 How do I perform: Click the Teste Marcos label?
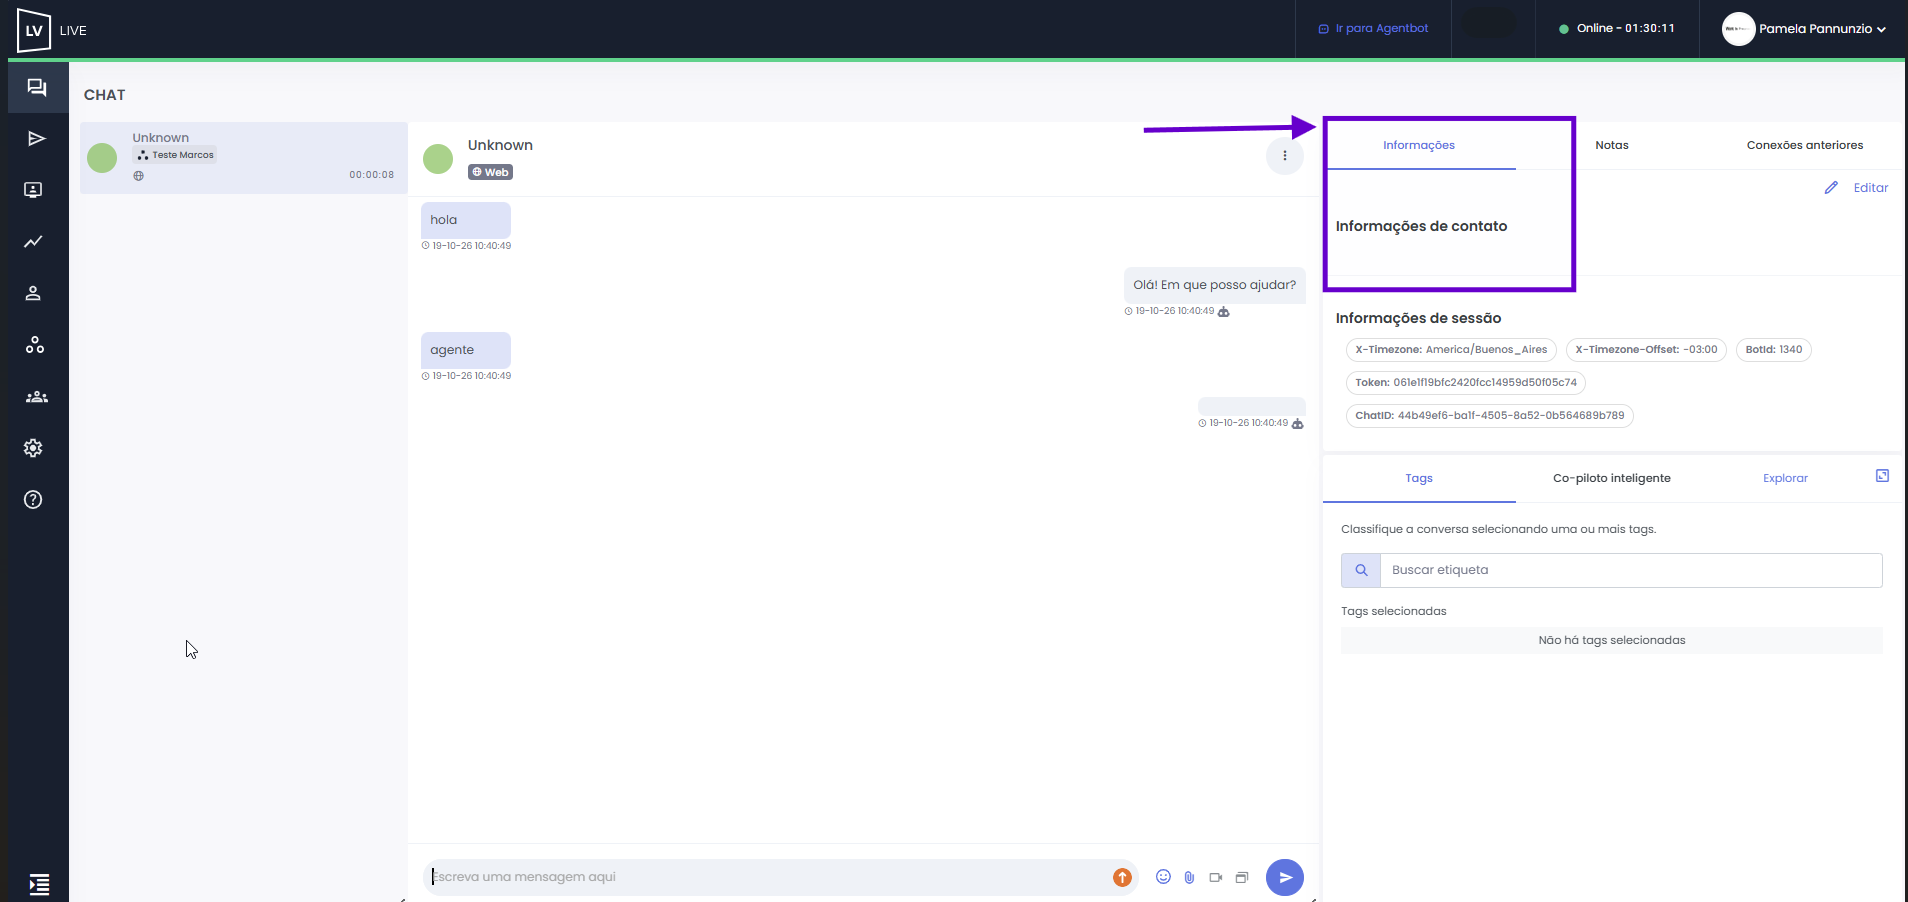point(175,155)
